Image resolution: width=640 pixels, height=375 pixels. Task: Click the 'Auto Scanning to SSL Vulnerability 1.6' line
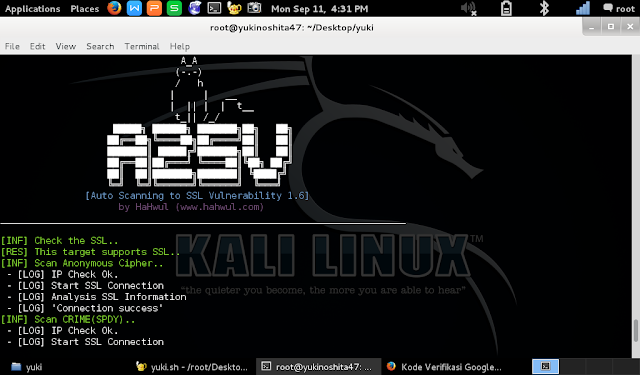coord(197,195)
